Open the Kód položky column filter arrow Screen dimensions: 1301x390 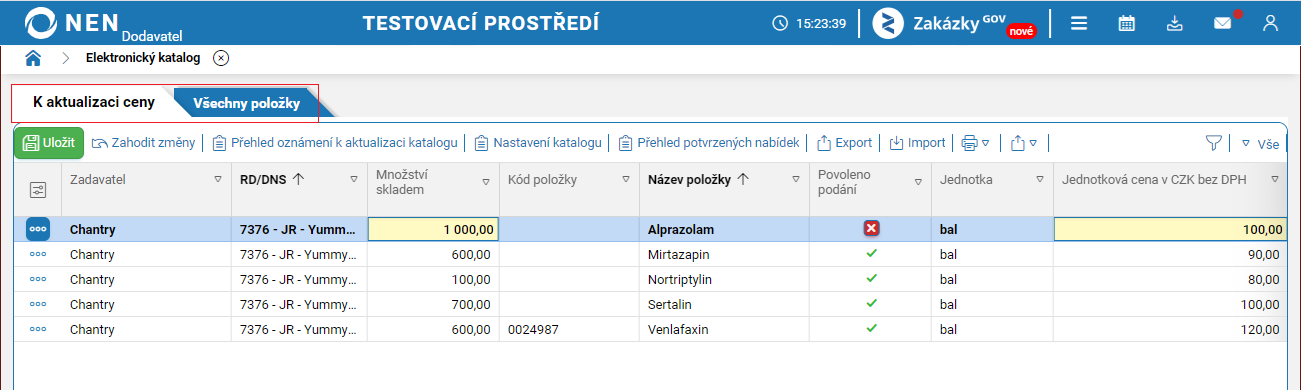(626, 180)
